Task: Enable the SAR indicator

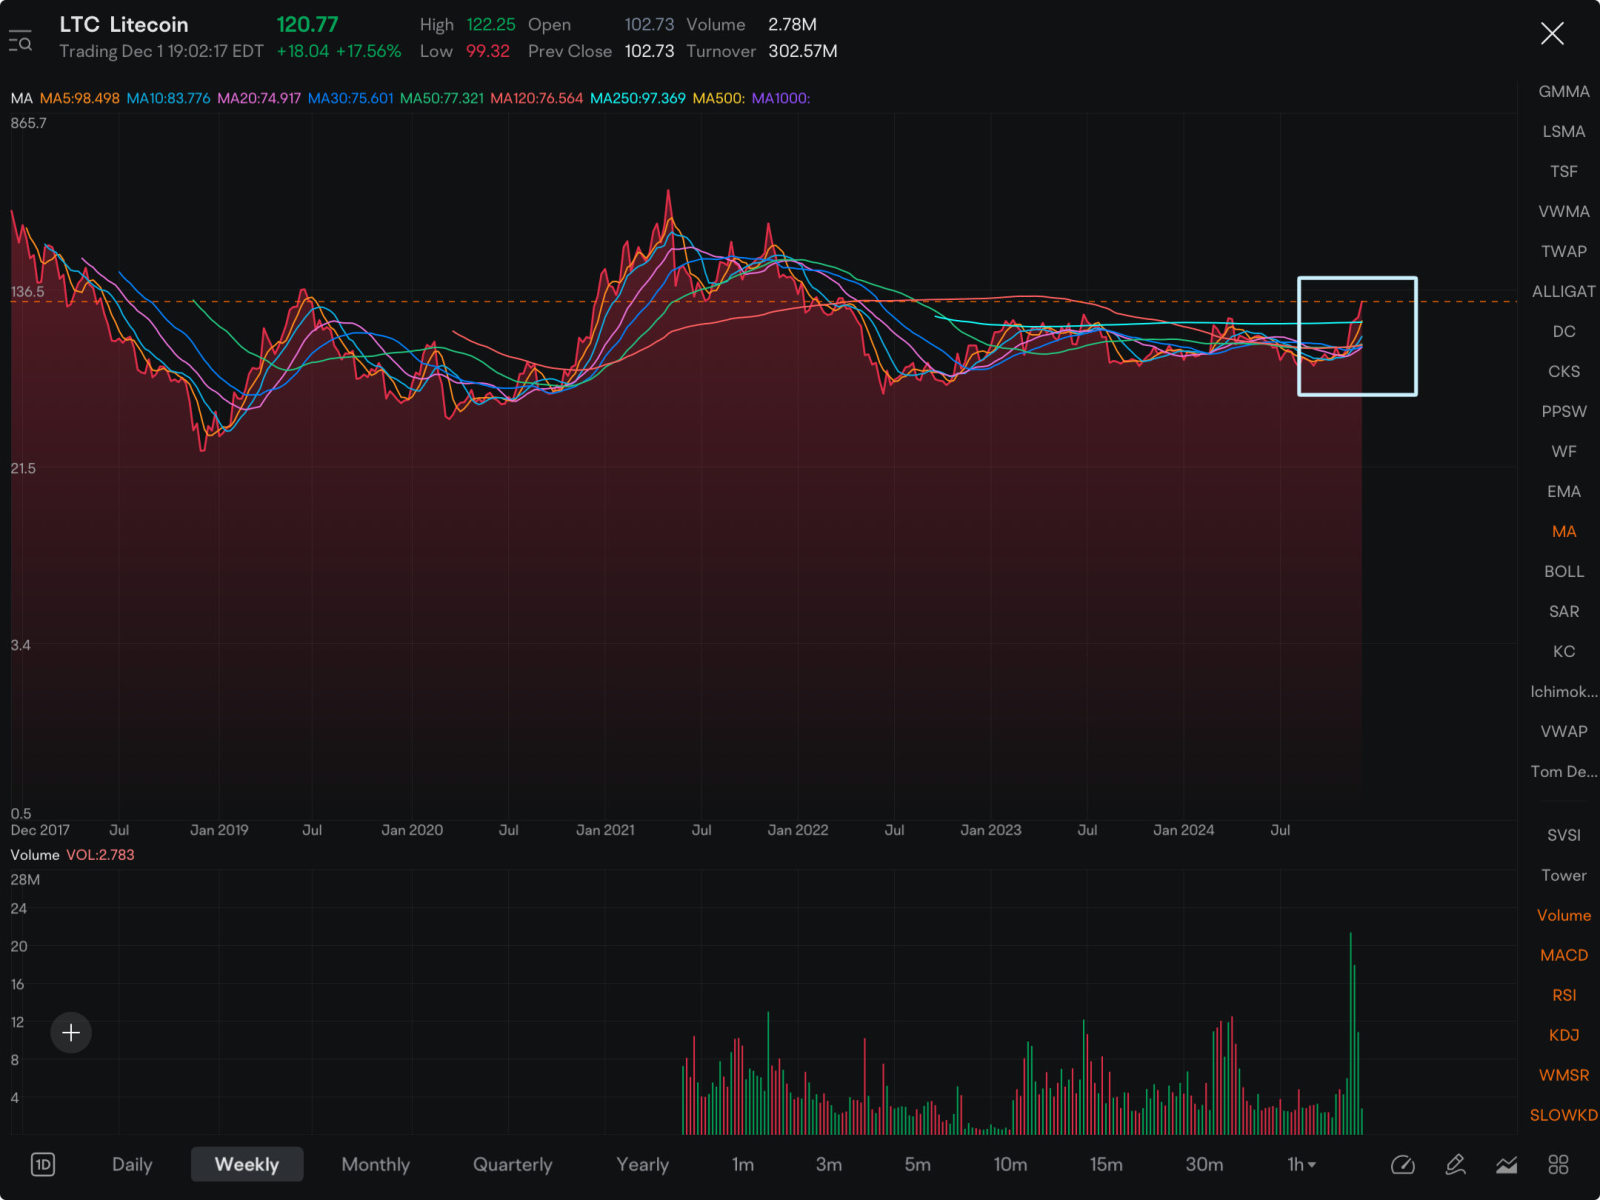Action: click(1564, 611)
